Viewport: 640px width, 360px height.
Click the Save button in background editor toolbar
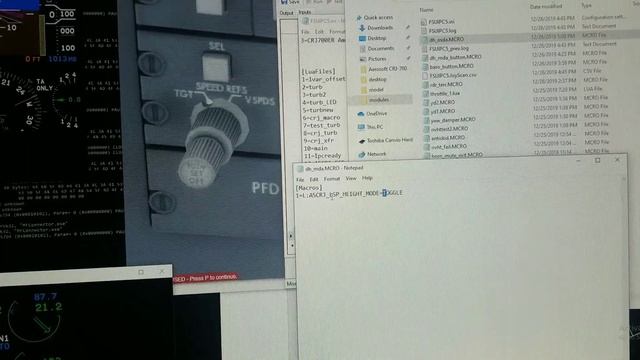[x=291, y=2]
